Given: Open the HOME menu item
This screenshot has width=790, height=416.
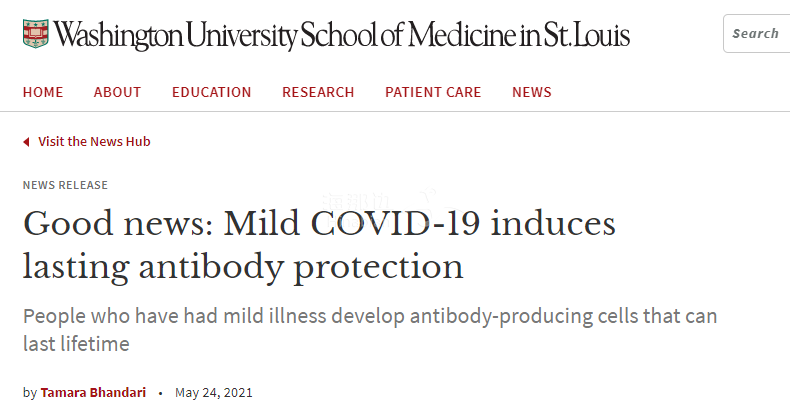Looking at the screenshot, I should pos(43,92).
